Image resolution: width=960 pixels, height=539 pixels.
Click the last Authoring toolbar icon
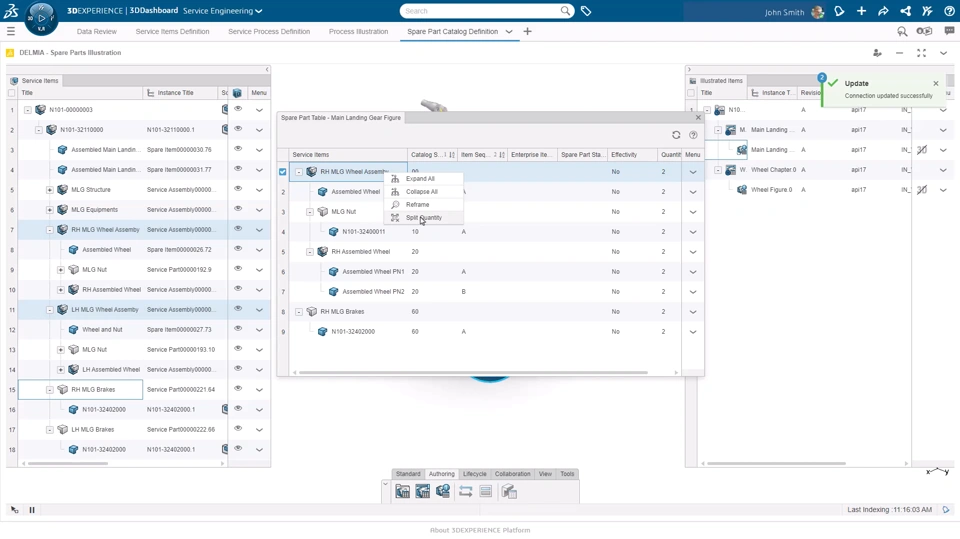[509, 491]
